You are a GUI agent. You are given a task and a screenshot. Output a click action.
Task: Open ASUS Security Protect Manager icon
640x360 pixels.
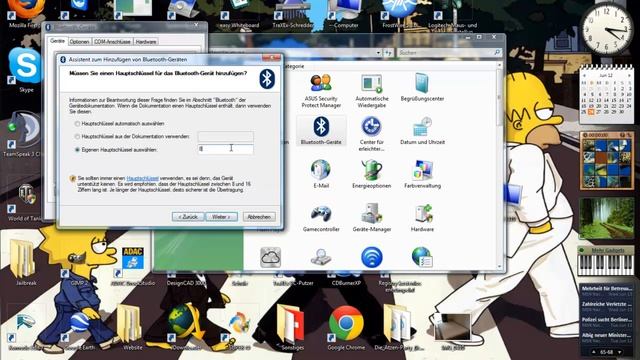pyautogui.click(x=321, y=91)
